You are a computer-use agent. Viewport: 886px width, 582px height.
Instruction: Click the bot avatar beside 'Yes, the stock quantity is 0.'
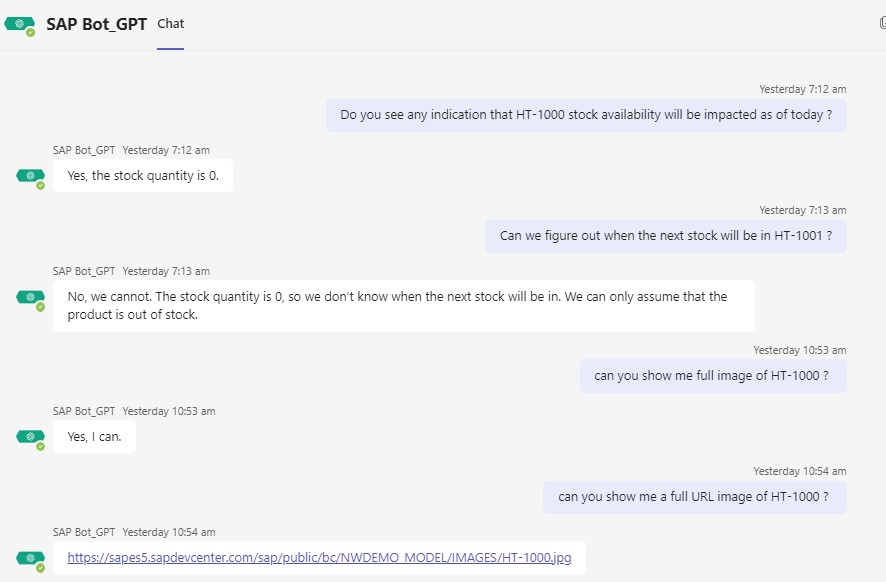31,177
